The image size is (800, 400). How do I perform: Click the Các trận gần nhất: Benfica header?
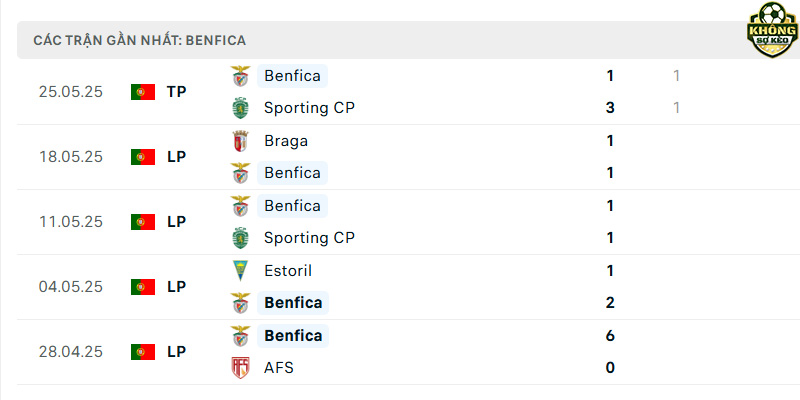[140, 40]
